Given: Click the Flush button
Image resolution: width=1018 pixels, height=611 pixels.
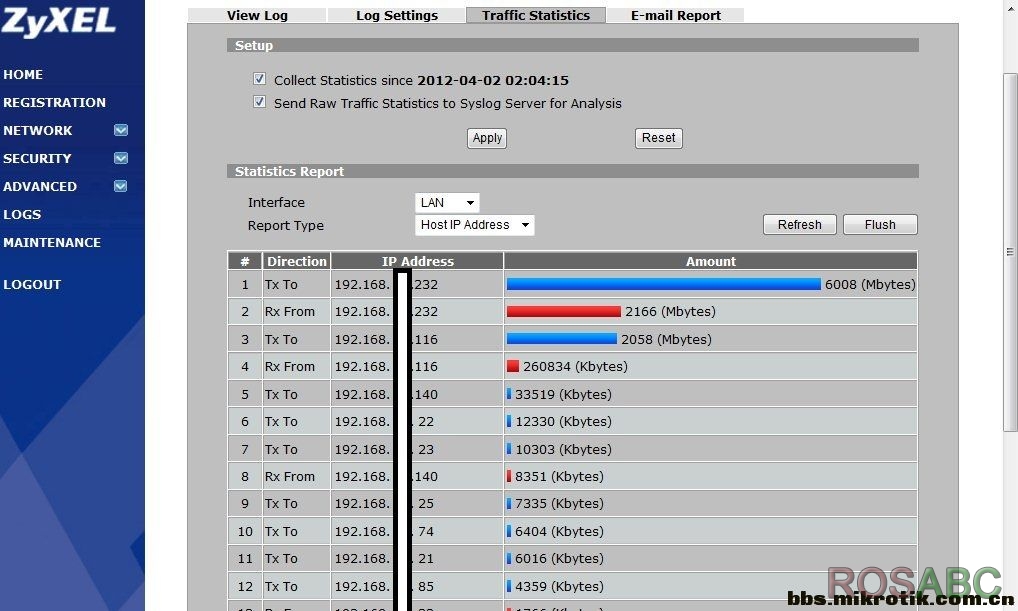Looking at the screenshot, I should (x=880, y=225).
